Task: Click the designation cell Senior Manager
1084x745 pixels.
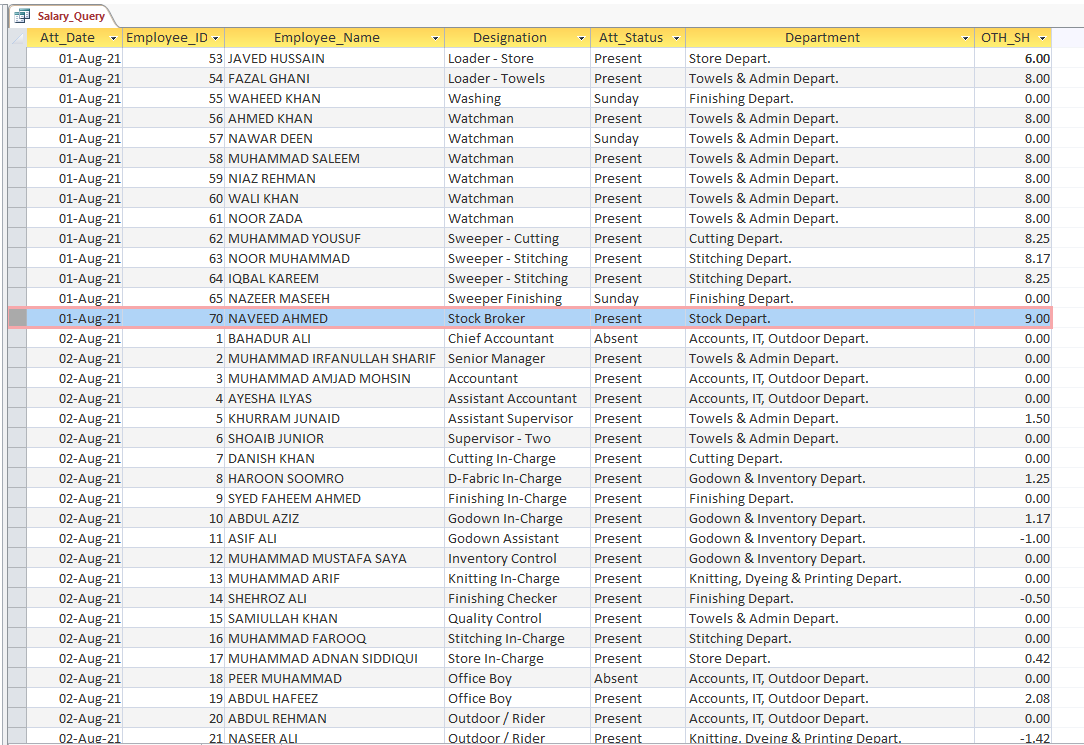Action: pyautogui.click(x=517, y=359)
